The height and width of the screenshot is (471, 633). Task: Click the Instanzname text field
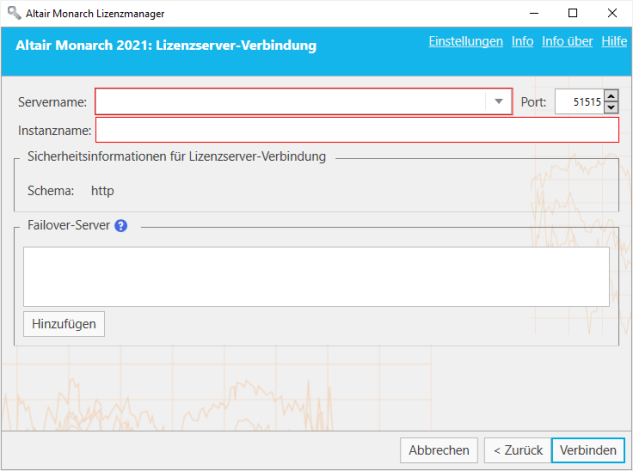pos(357,130)
